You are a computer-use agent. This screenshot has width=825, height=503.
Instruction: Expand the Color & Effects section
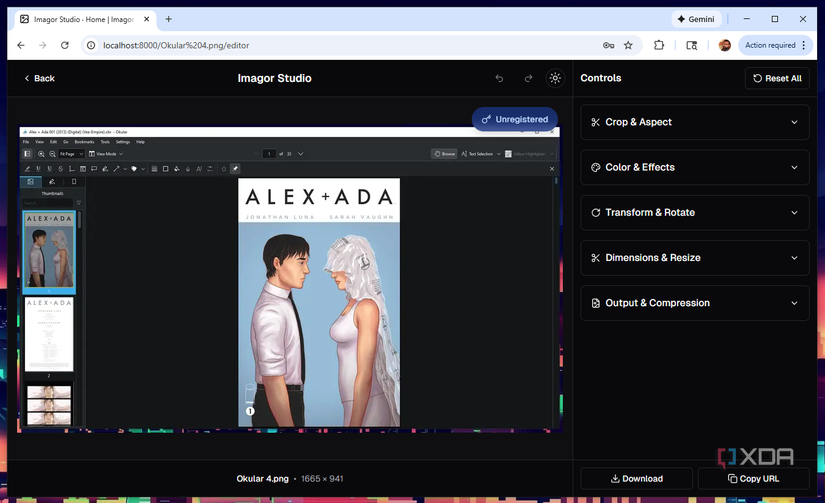point(695,167)
